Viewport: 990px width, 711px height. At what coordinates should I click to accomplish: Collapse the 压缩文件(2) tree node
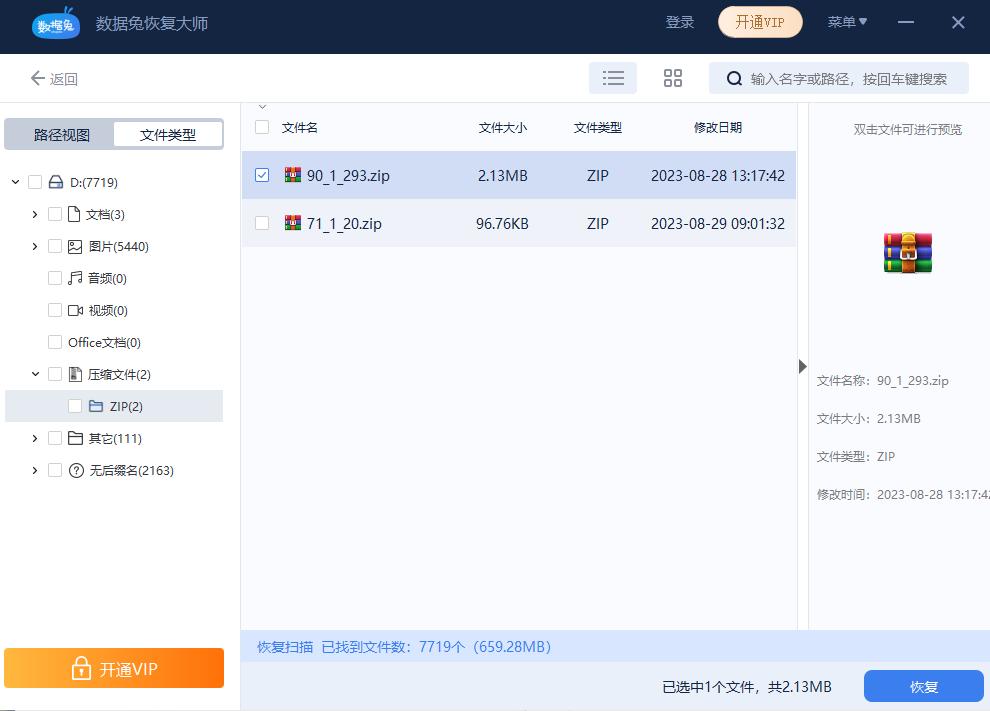[34, 374]
